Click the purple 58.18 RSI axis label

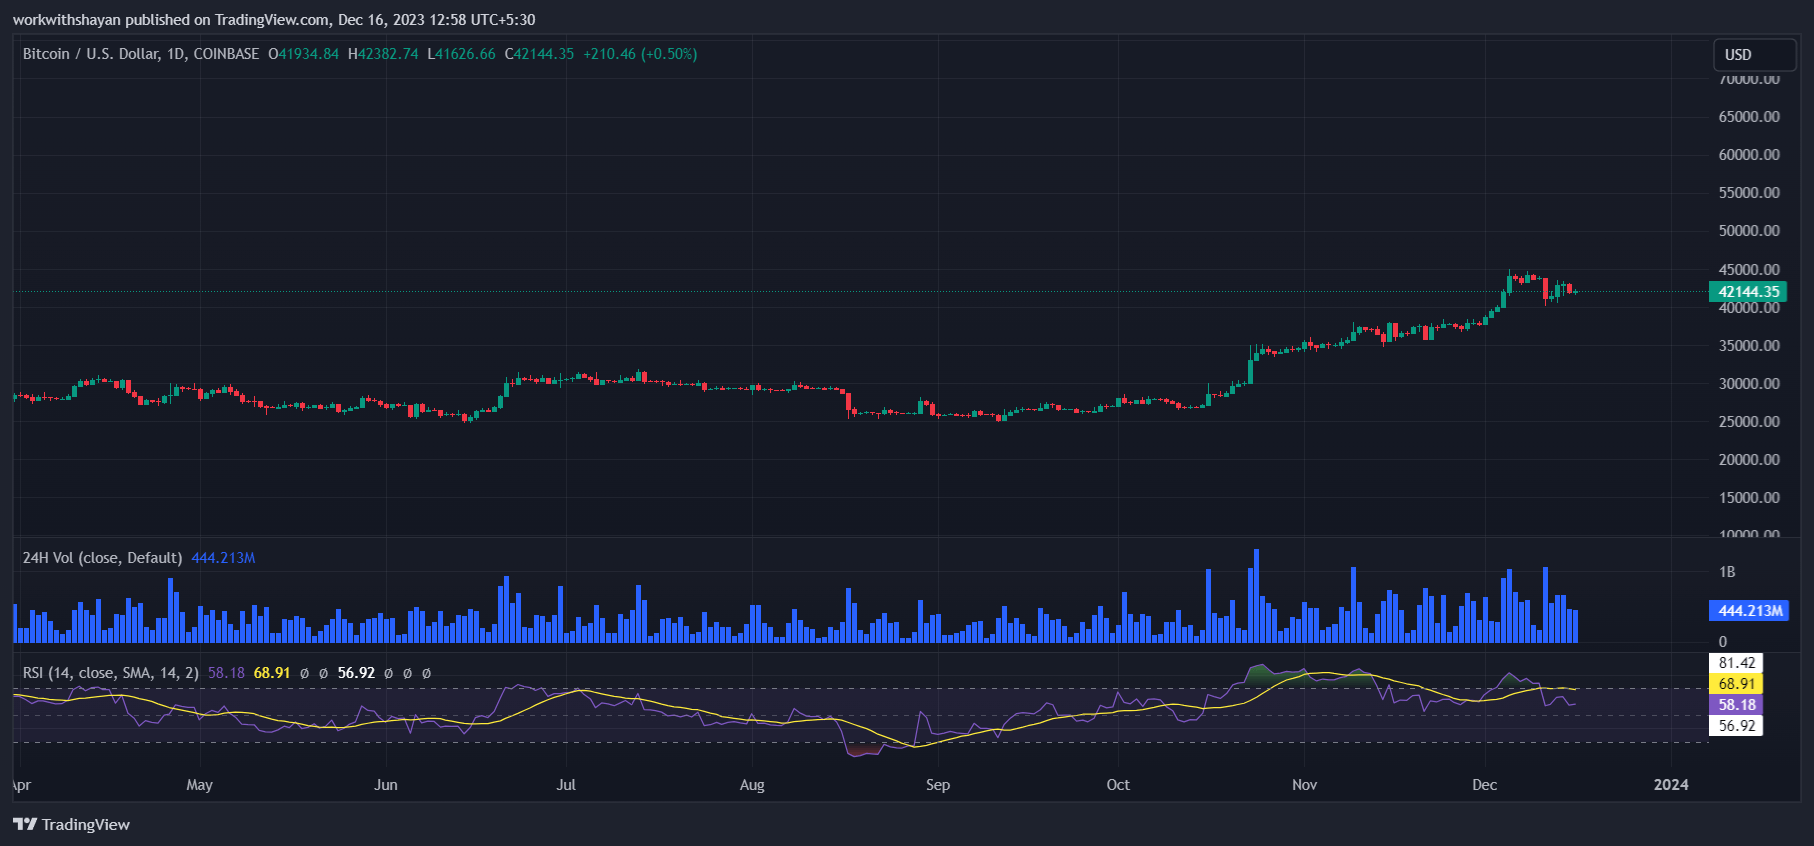[x=1736, y=705]
